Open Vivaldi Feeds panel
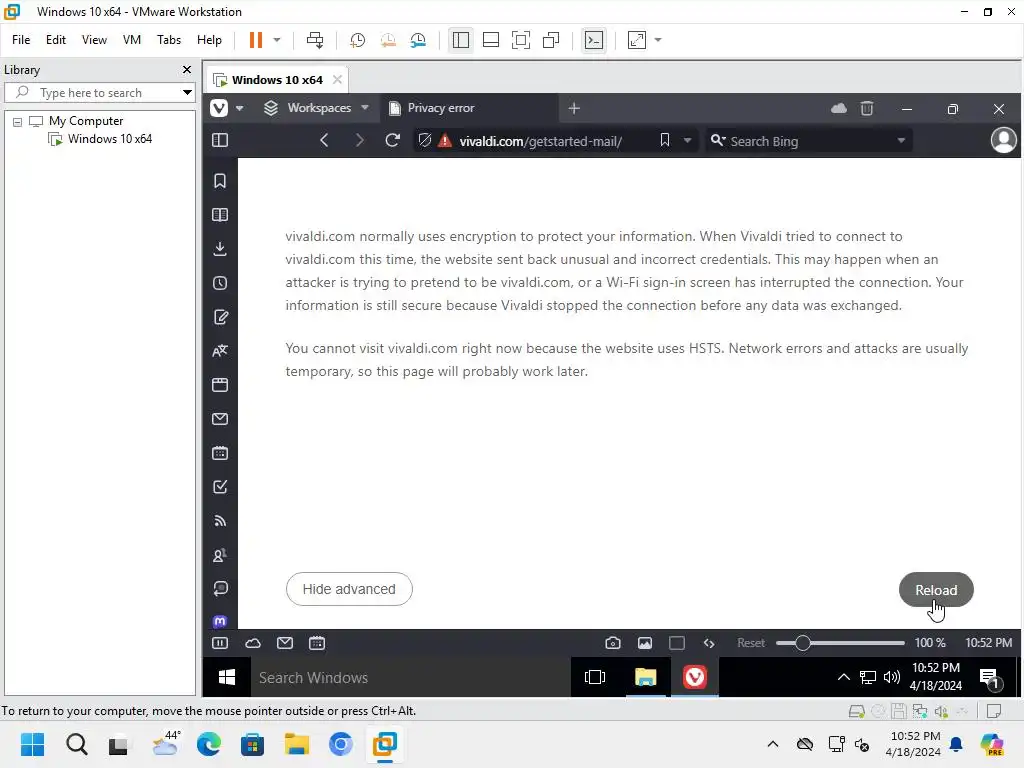Viewport: 1024px width, 768px height. click(x=220, y=520)
